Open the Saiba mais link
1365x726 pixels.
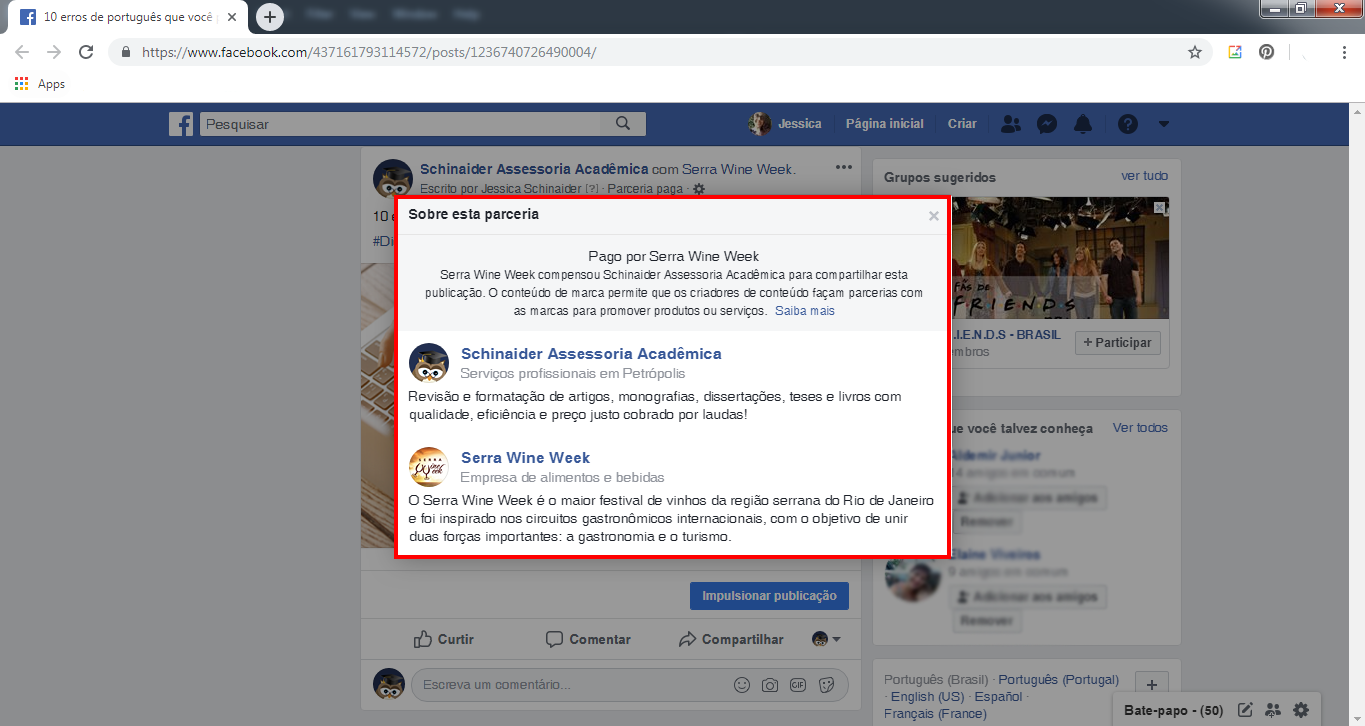pos(805,311)
